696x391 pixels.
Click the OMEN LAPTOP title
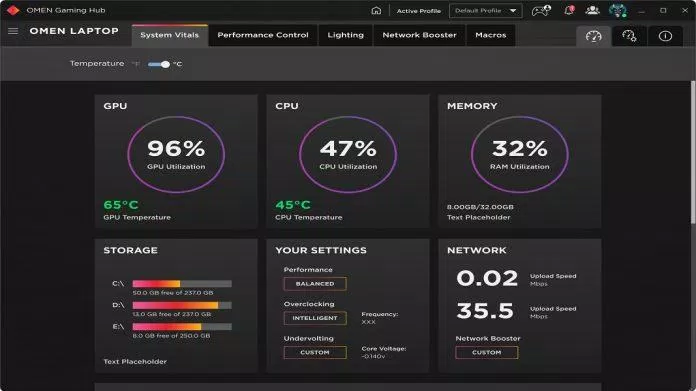(74, 31)
